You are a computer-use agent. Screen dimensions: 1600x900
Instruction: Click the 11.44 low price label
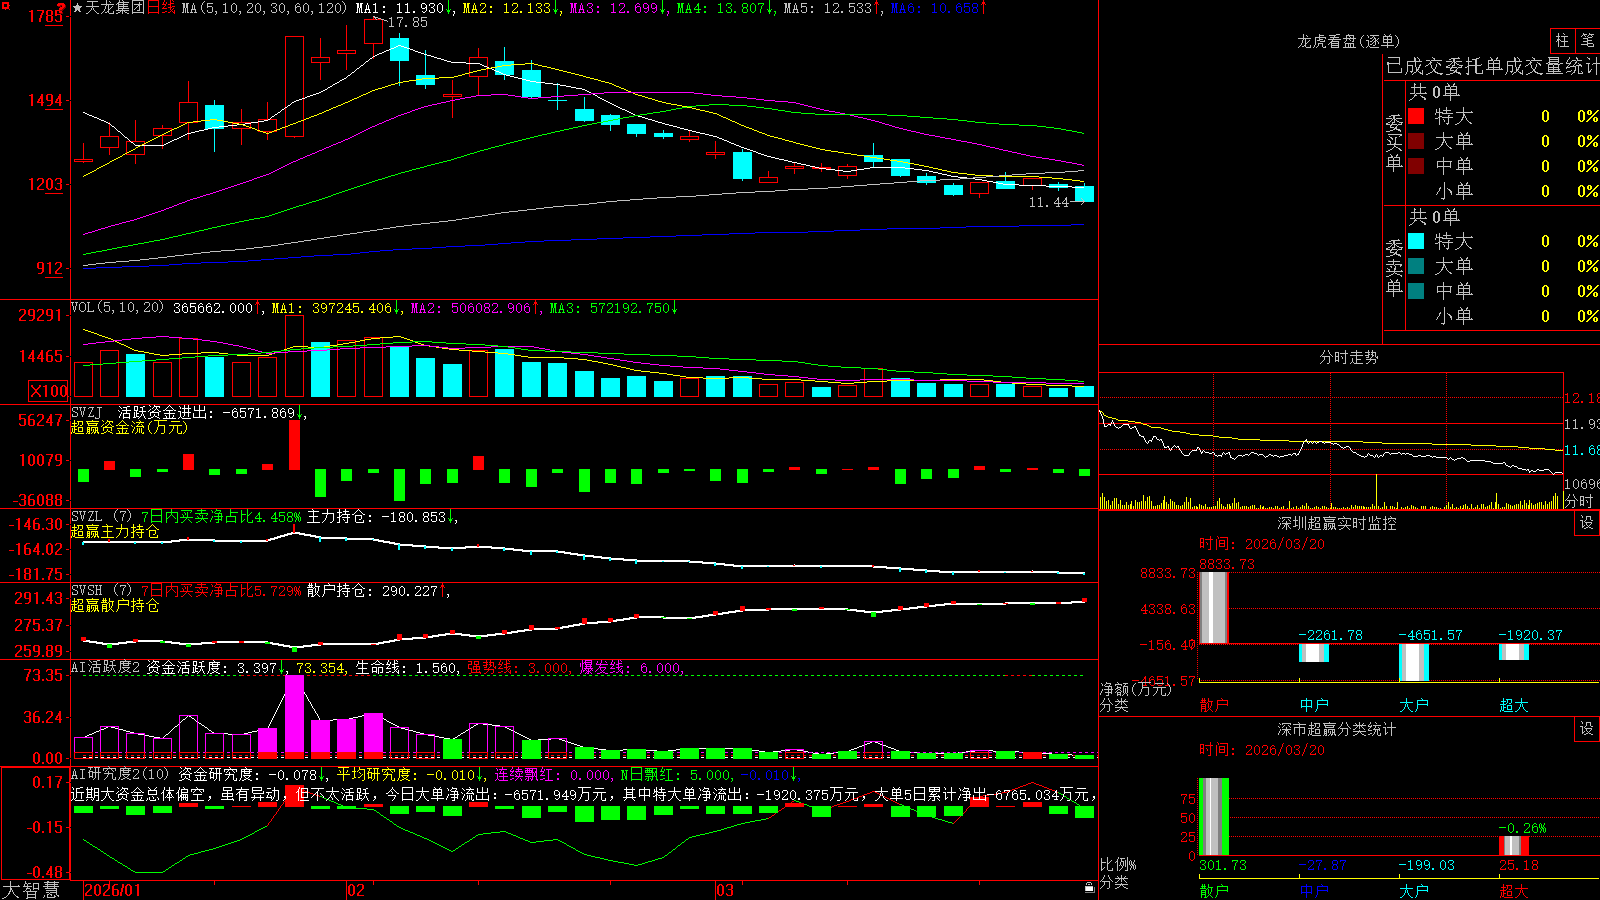[x=1049, y=202]
